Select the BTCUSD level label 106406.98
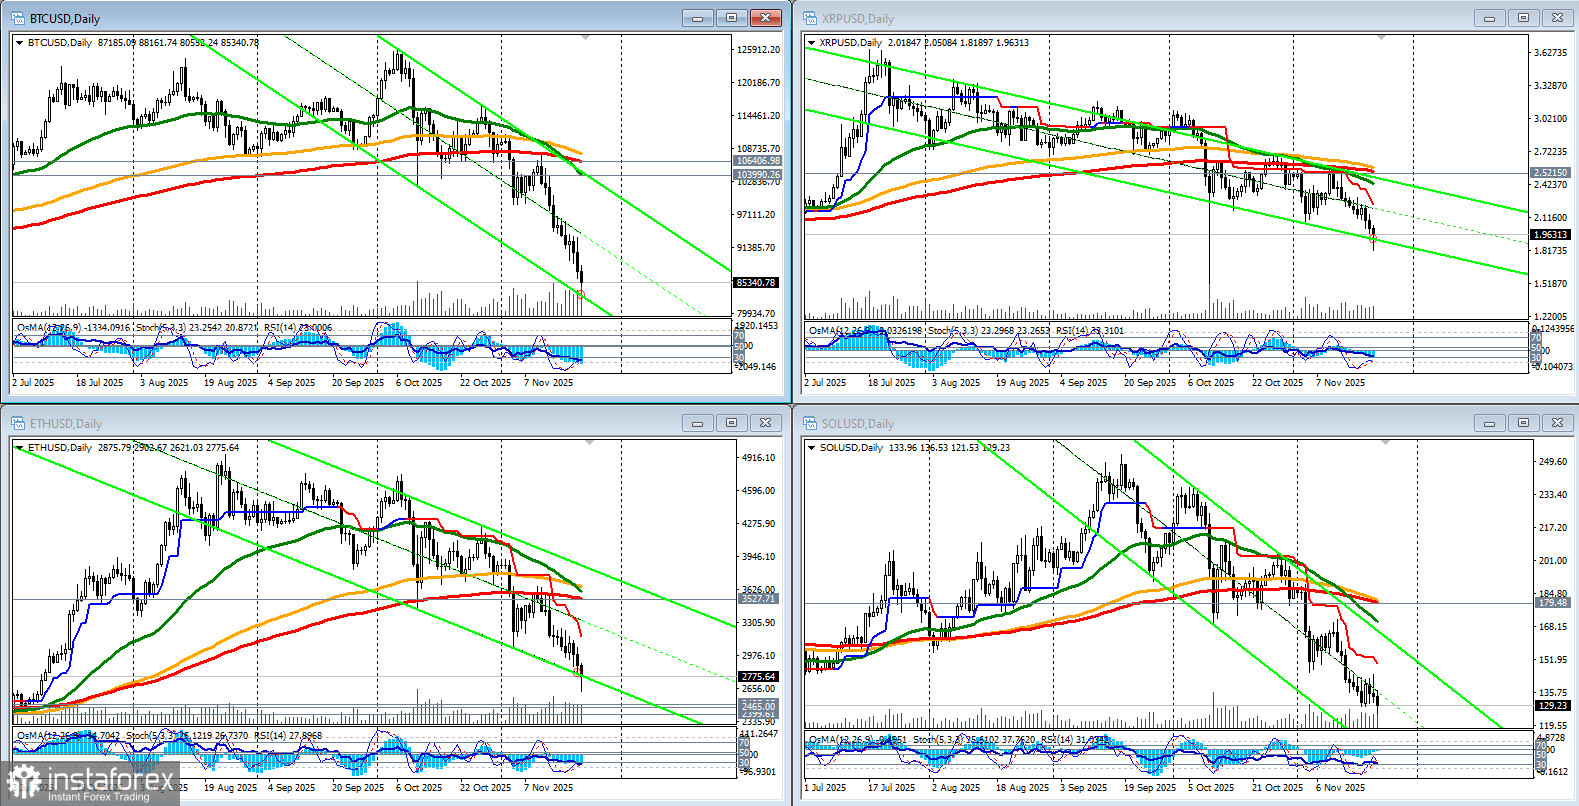The image size is (1579, 806). click(x=758, y=161)
